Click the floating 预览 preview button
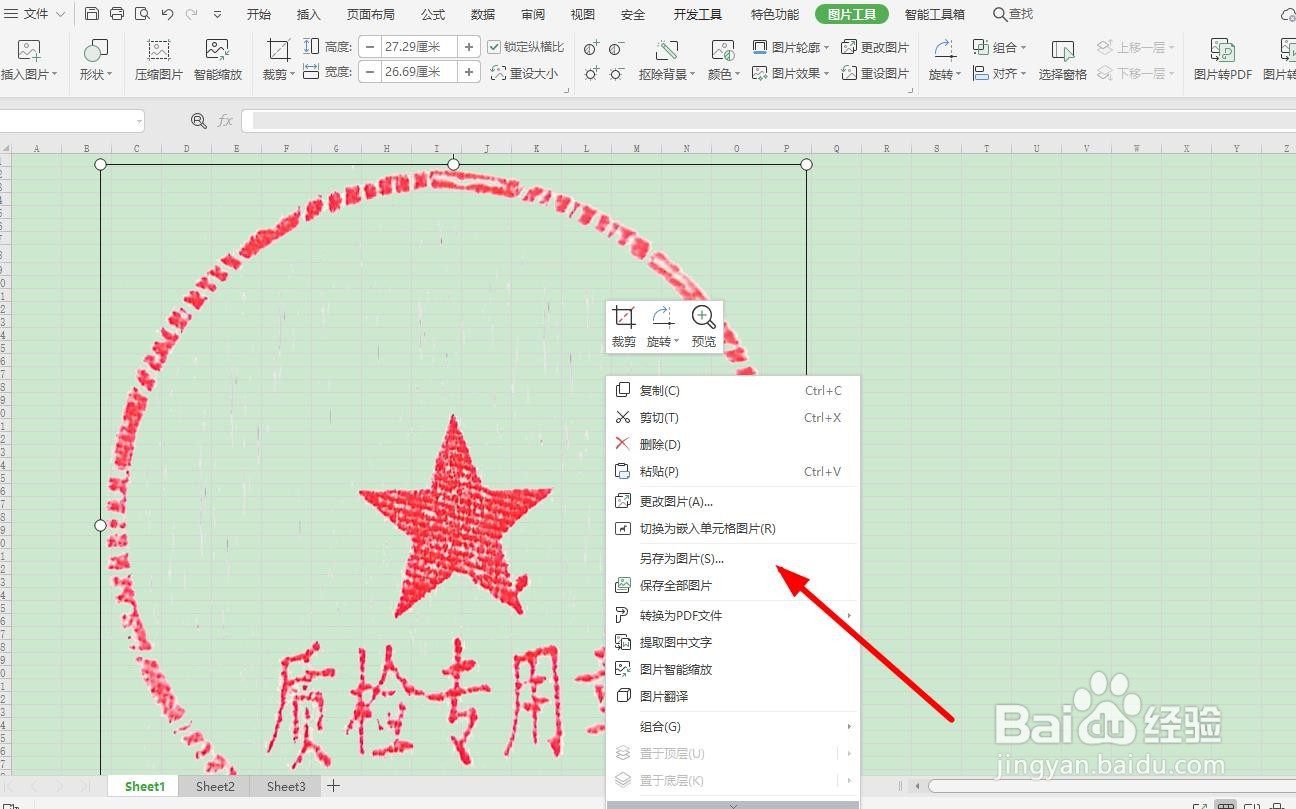This screenshot has width=1296, height=809. tap(704, 326)
